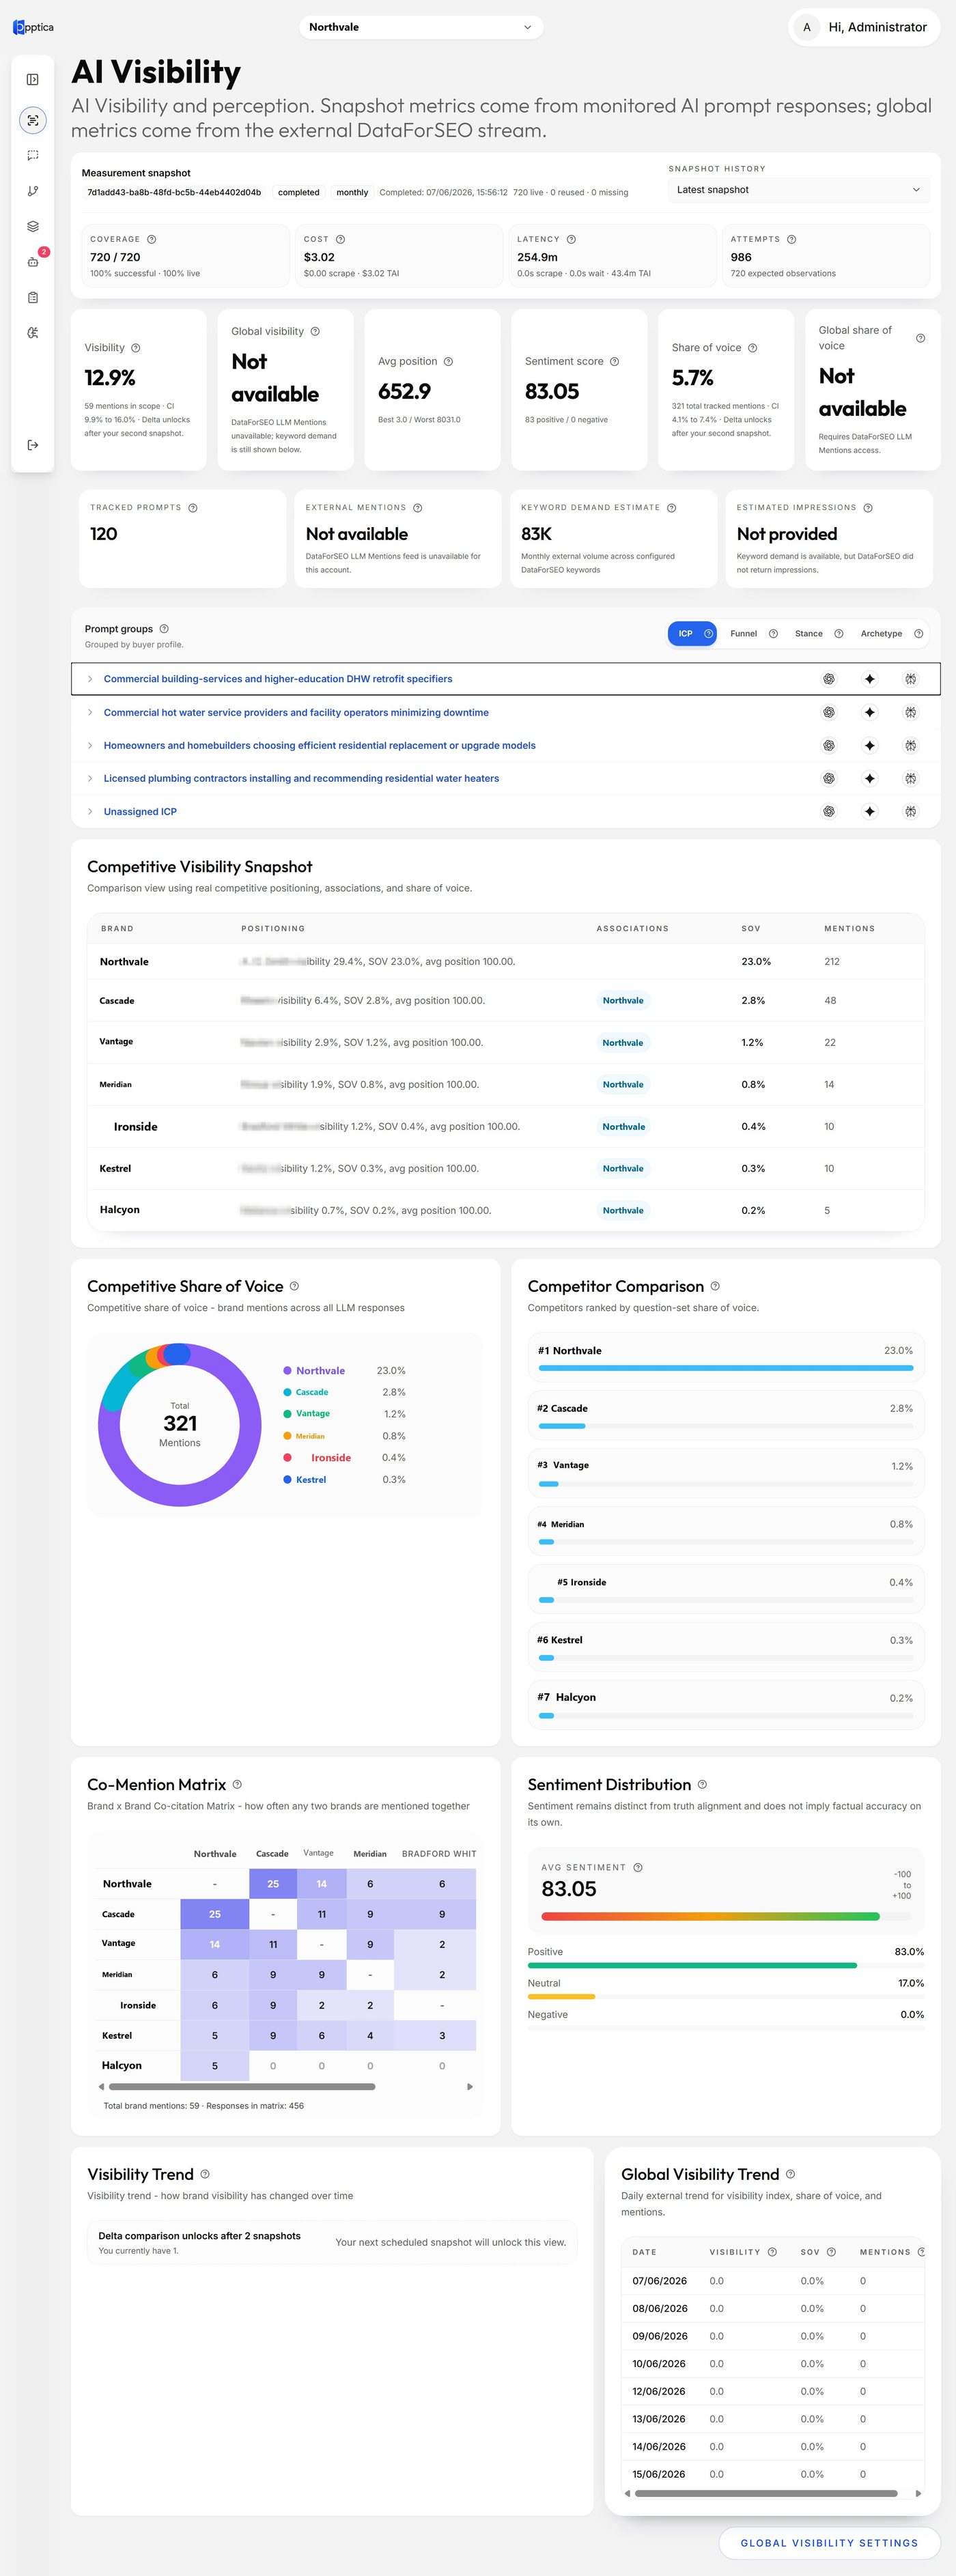The height and width of the screenshot is (2576, 956).
Task: Expand Licensed plumbing contractors row chevron
Action: pyautogui.click(x=90, y=778)
